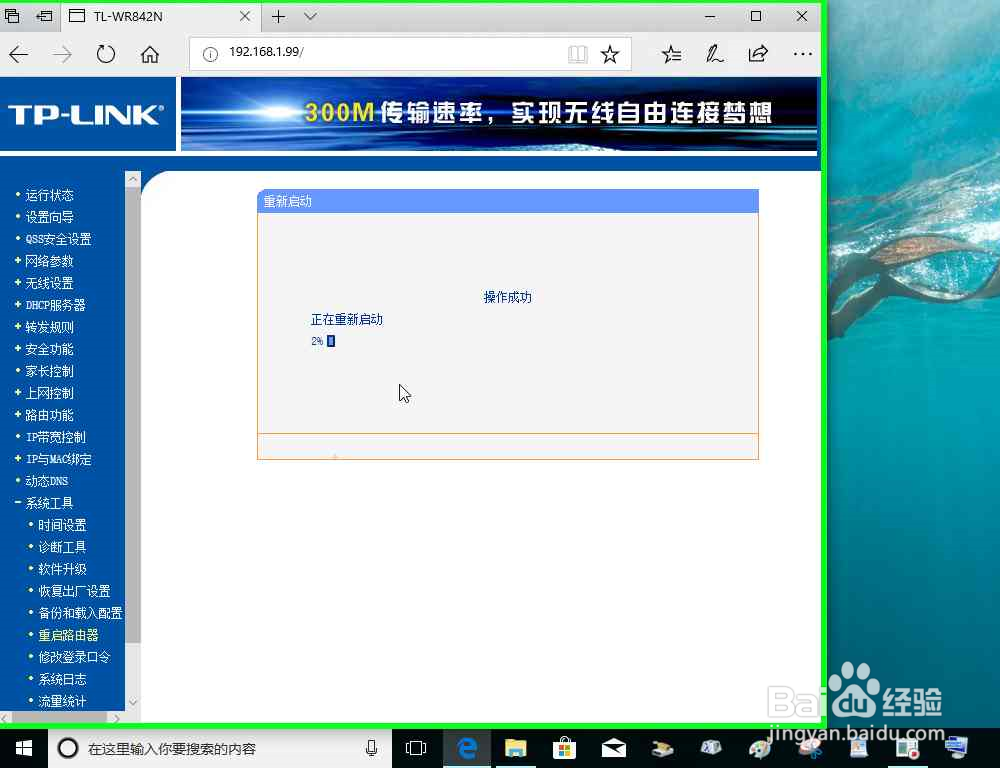
Task: Open the site information icon in address bar
Action: [x=210, y=55]
